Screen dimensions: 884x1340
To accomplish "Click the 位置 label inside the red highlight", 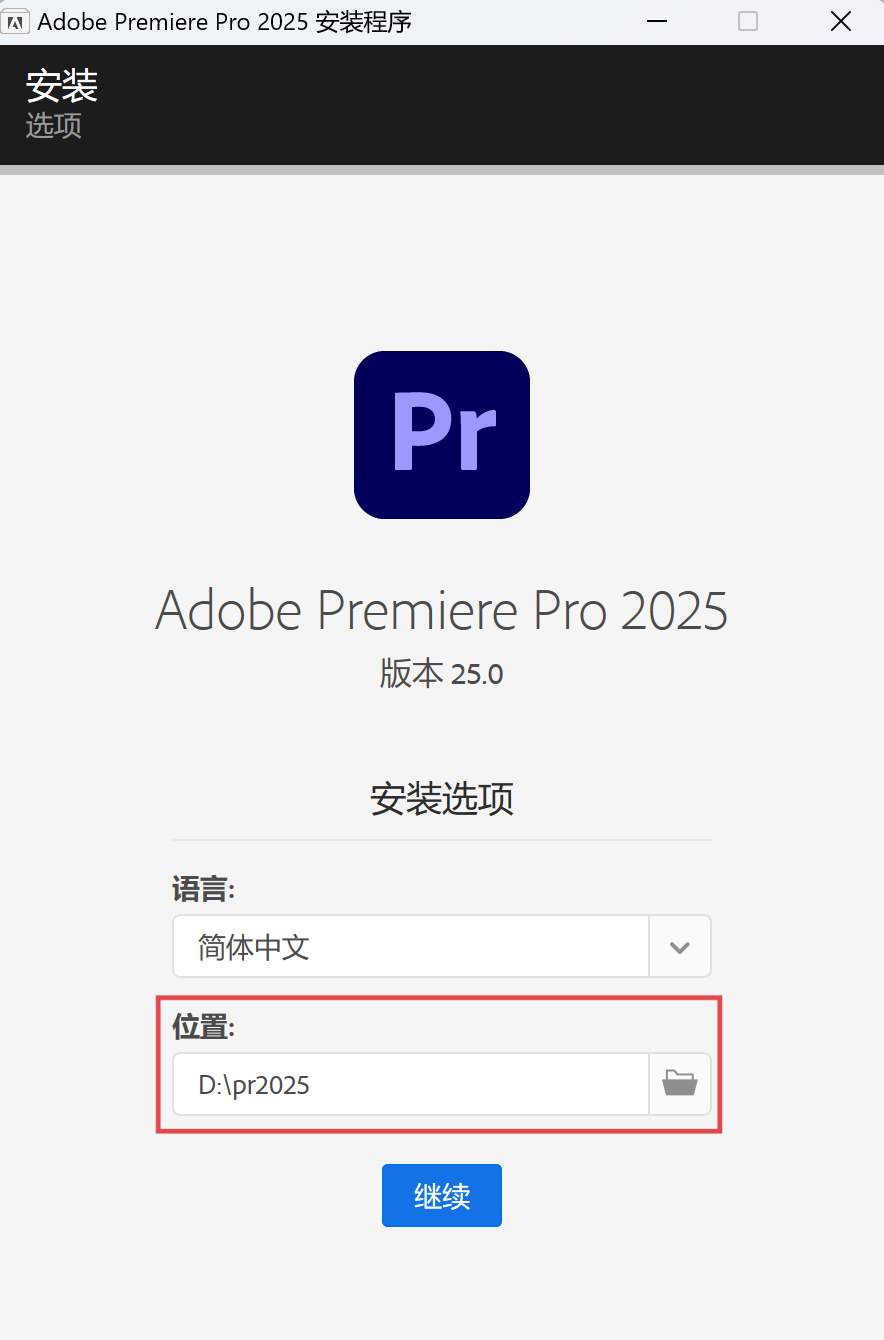I will 204,1026.
